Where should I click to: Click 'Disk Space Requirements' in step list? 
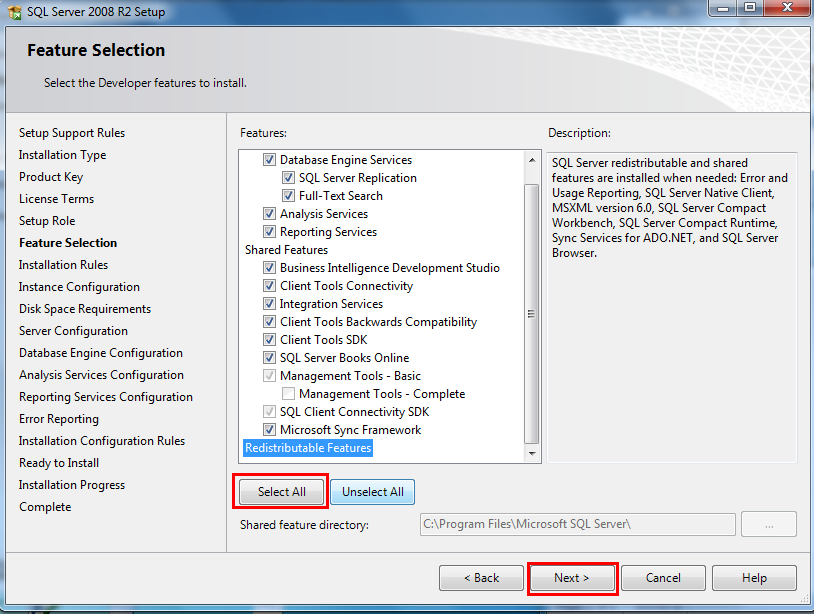(85, 309)
